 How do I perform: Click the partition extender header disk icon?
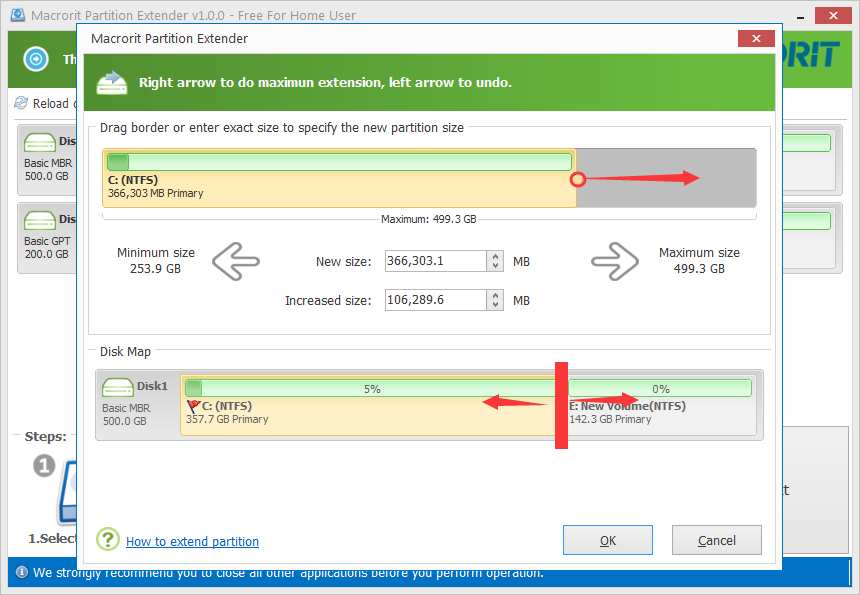point(112,82)
